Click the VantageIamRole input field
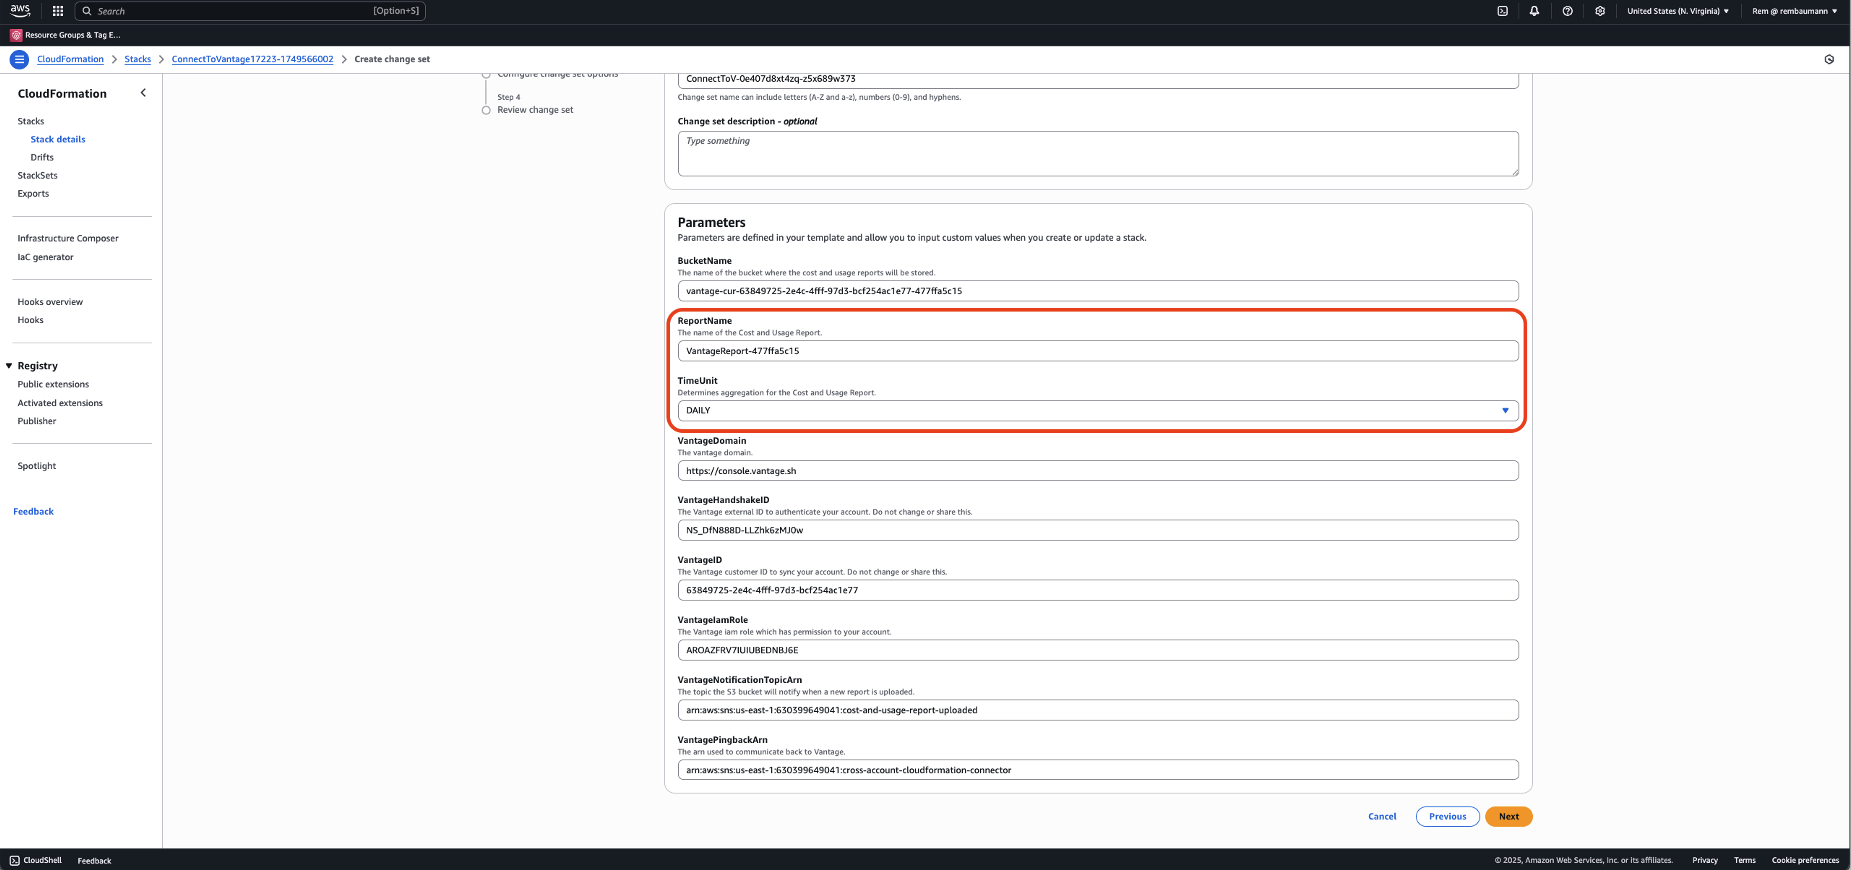 (1098, 650)
